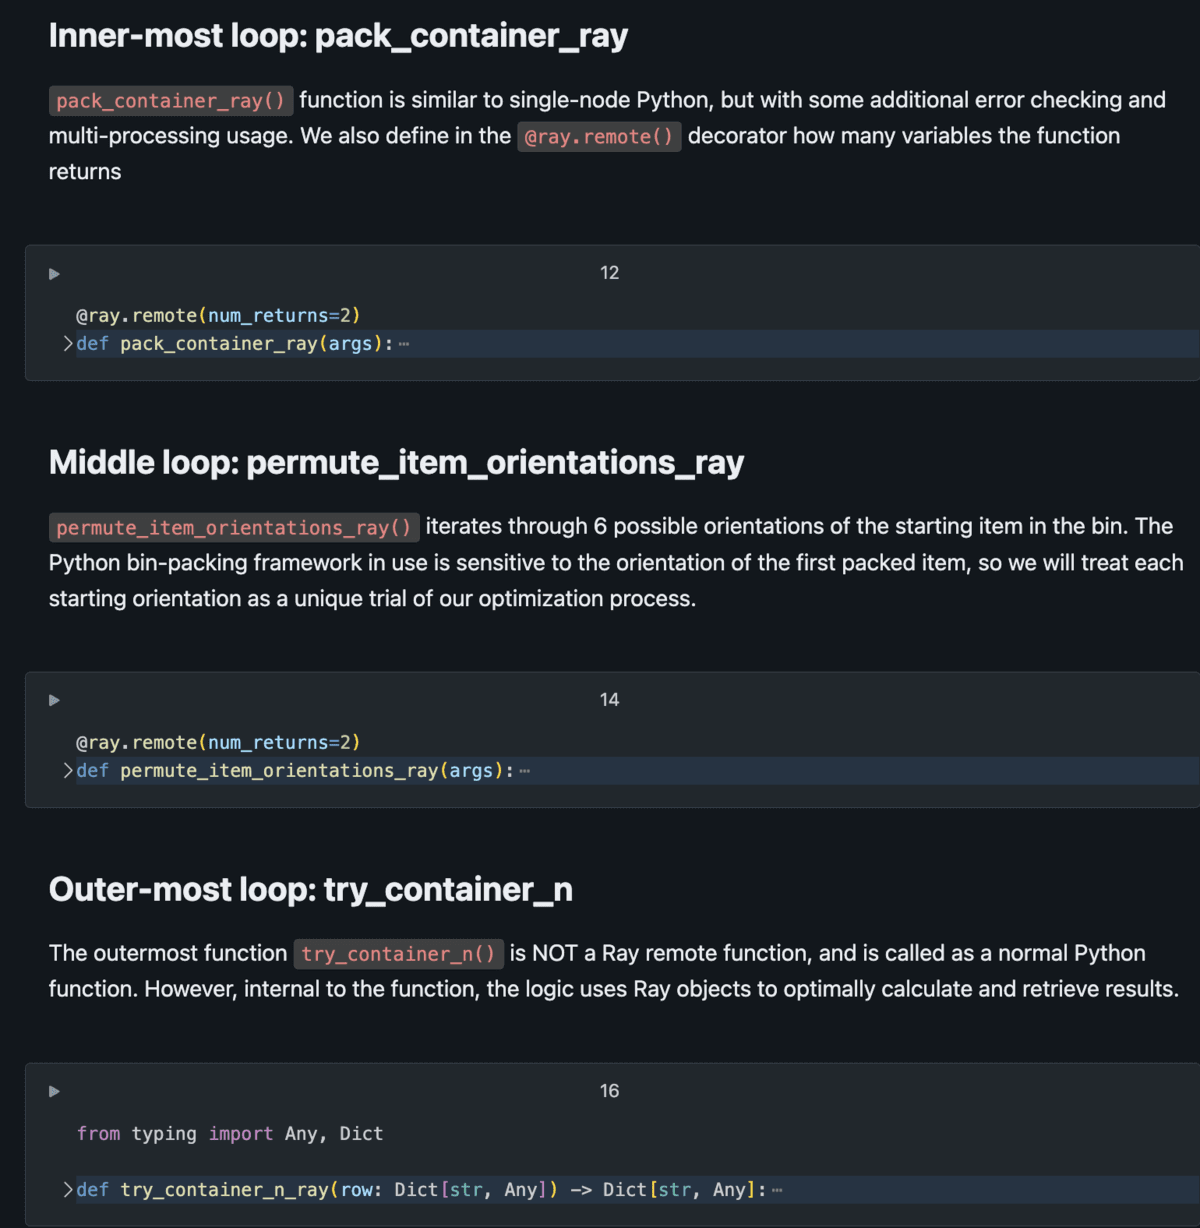1200x1228 pixels.
Task: Run the cell numbered 12
Action: pos(55,274)
